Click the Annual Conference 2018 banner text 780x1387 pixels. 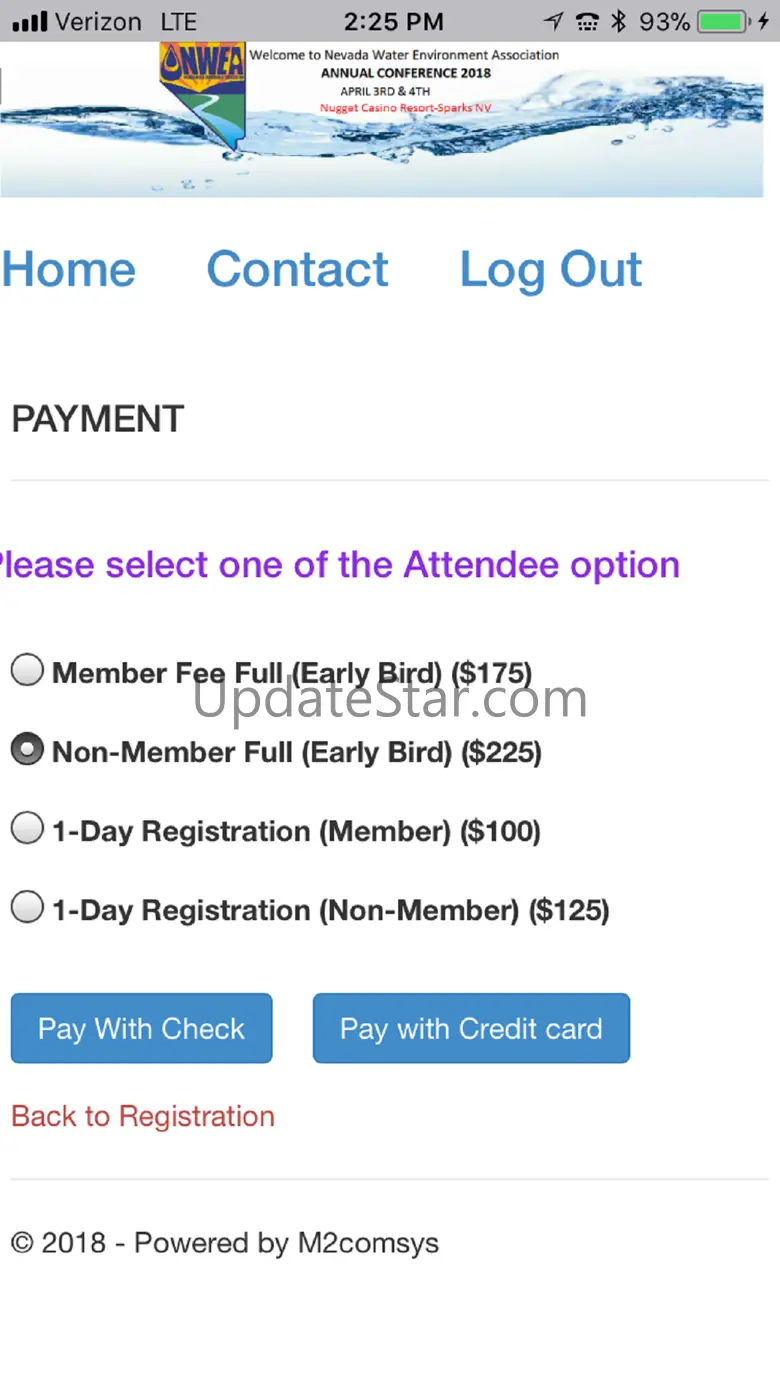click(x=405, y=73)
